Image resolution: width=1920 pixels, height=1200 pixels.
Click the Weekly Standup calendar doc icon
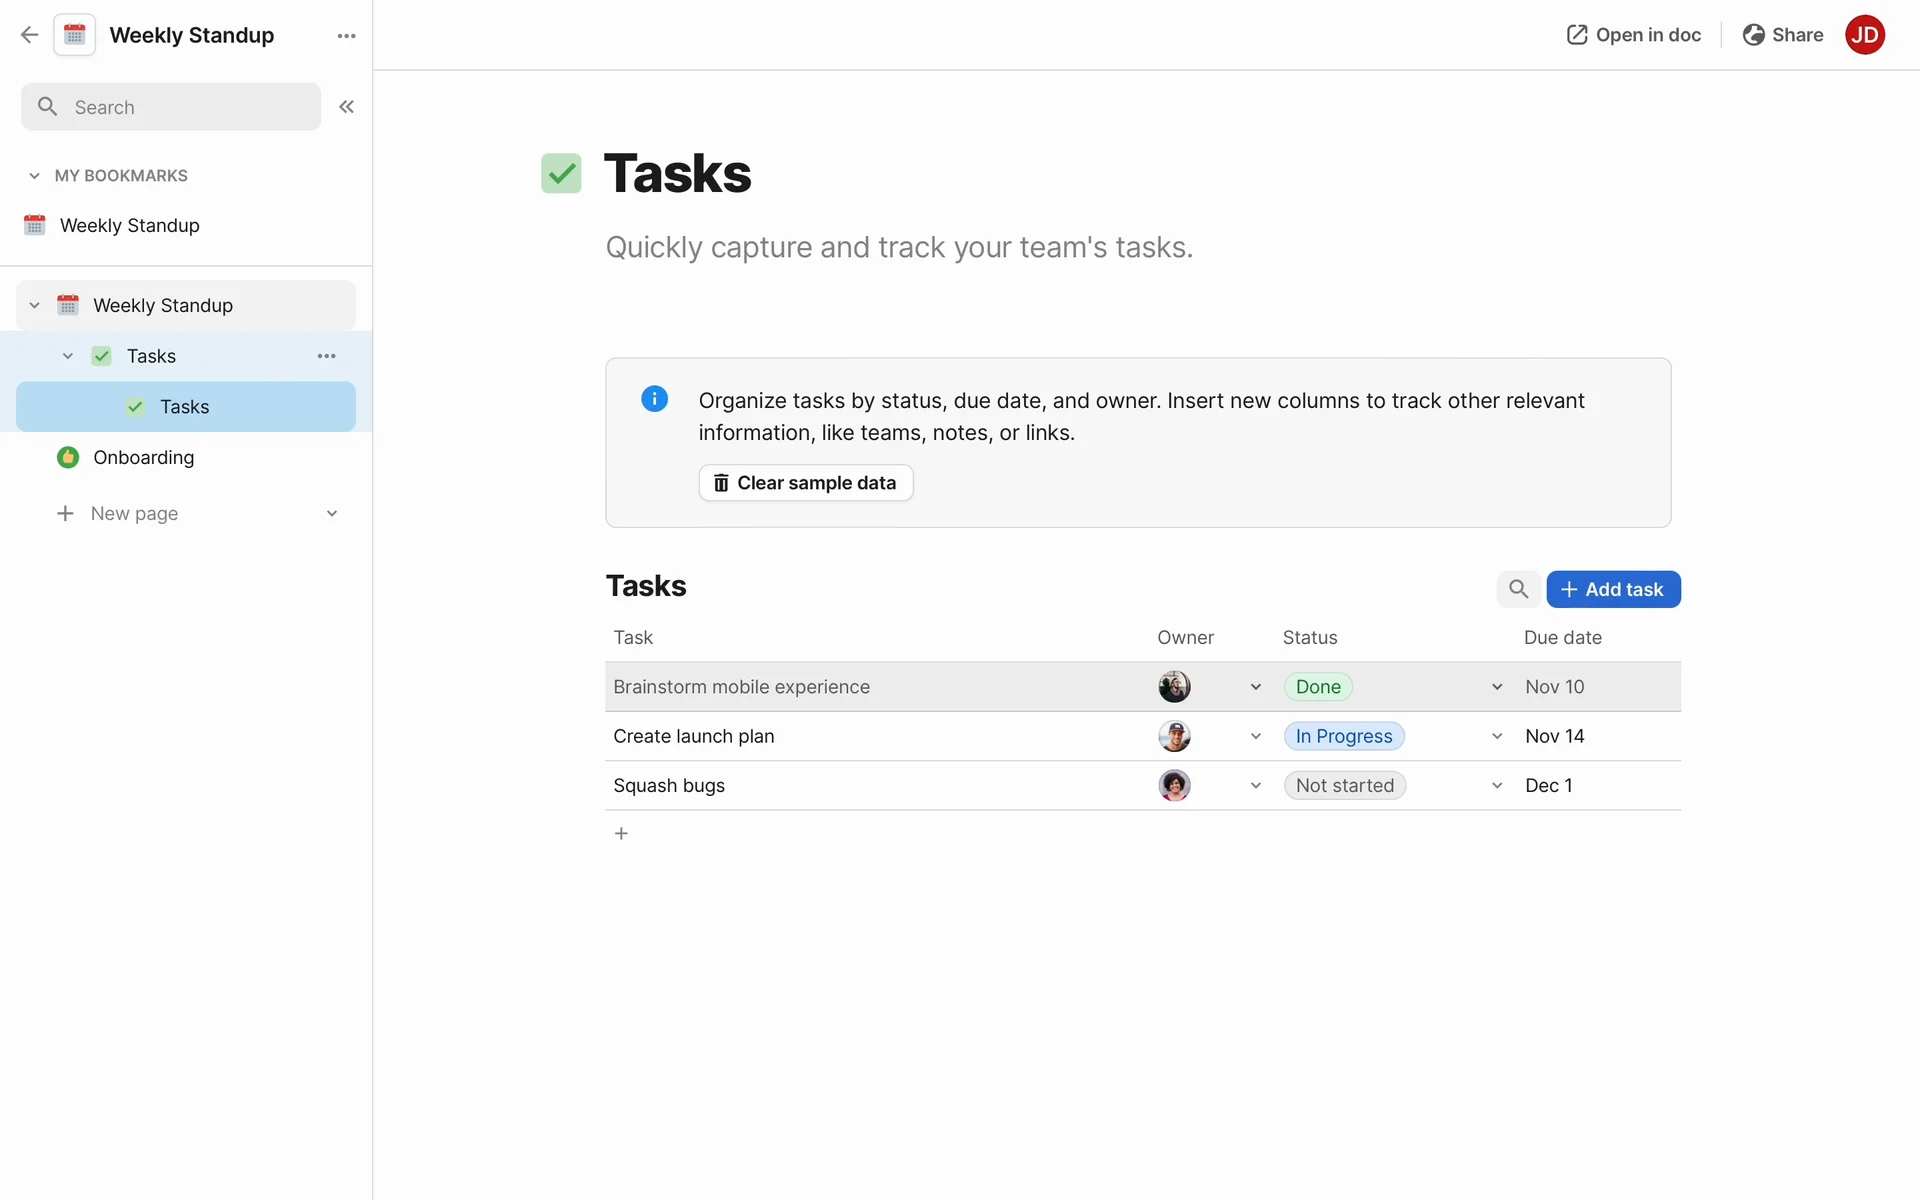tap(75, 35)
